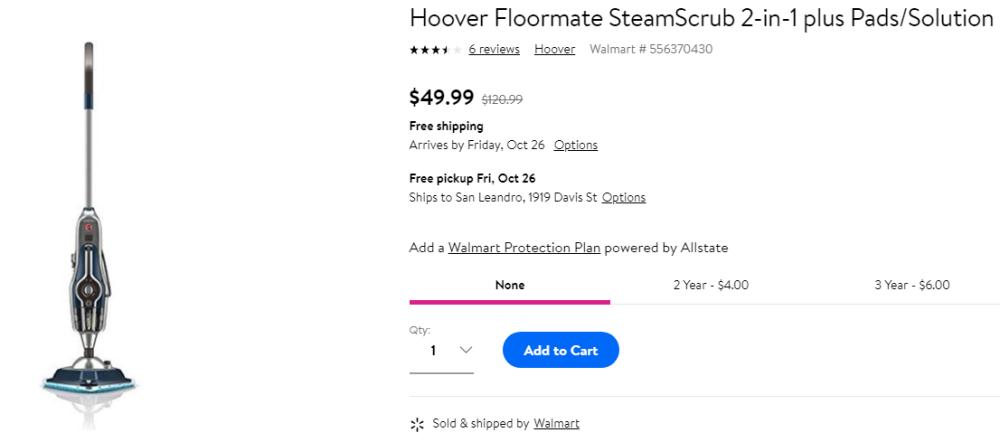Viewport: 1000px width, 442px height.
Task: Click the Hoover Floormate SteamScrub product title
Action: 700,18
